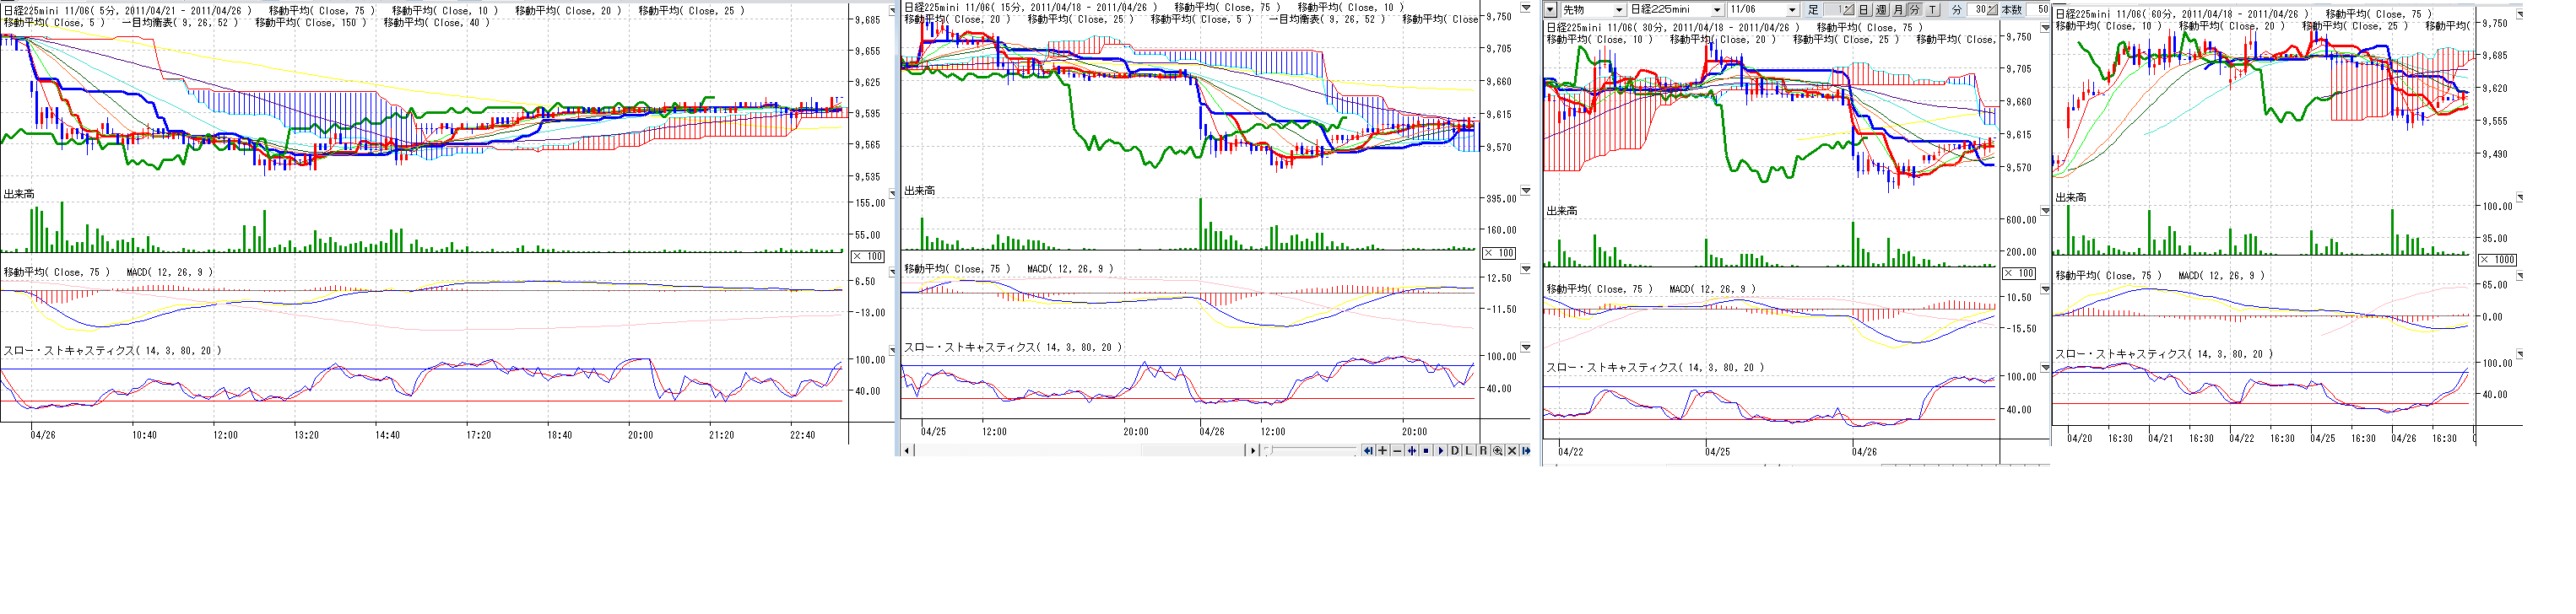Image resolution: width=2576 pixels, height=614 pixels.
Task: Click the plus zoom-in chart button
Action: pyautogui.click(x=1383, y=451)
